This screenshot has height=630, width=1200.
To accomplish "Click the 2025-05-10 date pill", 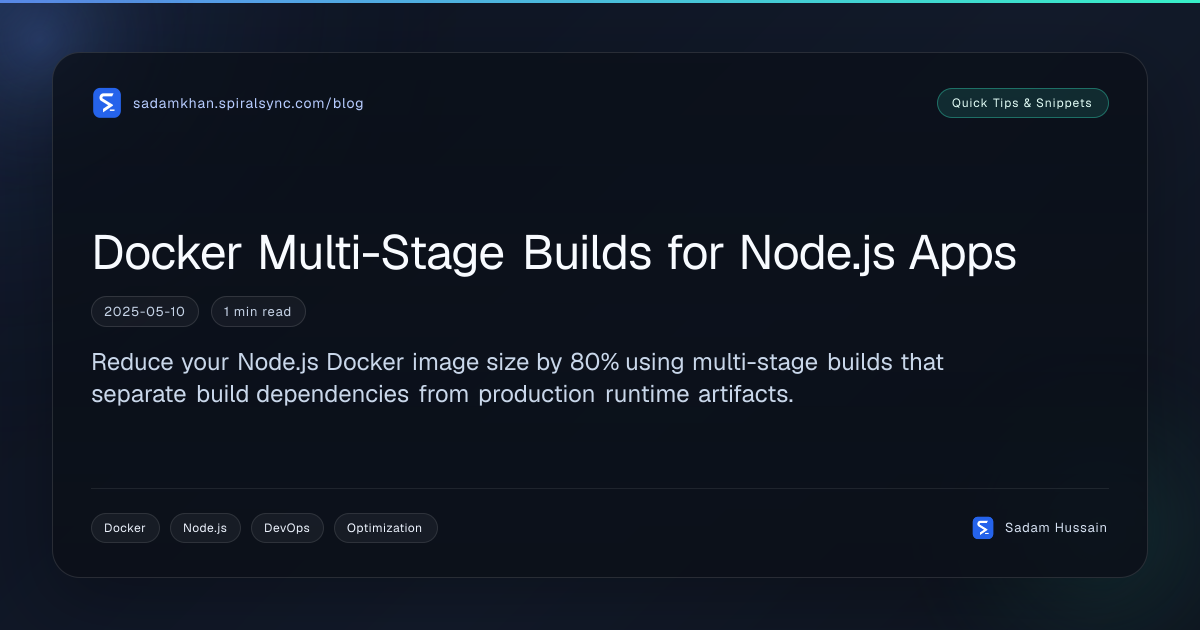I will [x=145, y=312].
